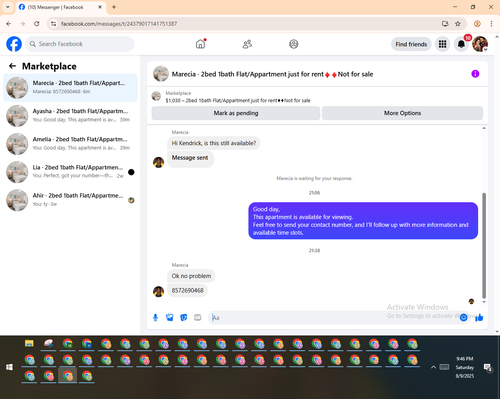Click the install app icon in address bar
This screenshot has width=500, height=399.
coord(445,24)
